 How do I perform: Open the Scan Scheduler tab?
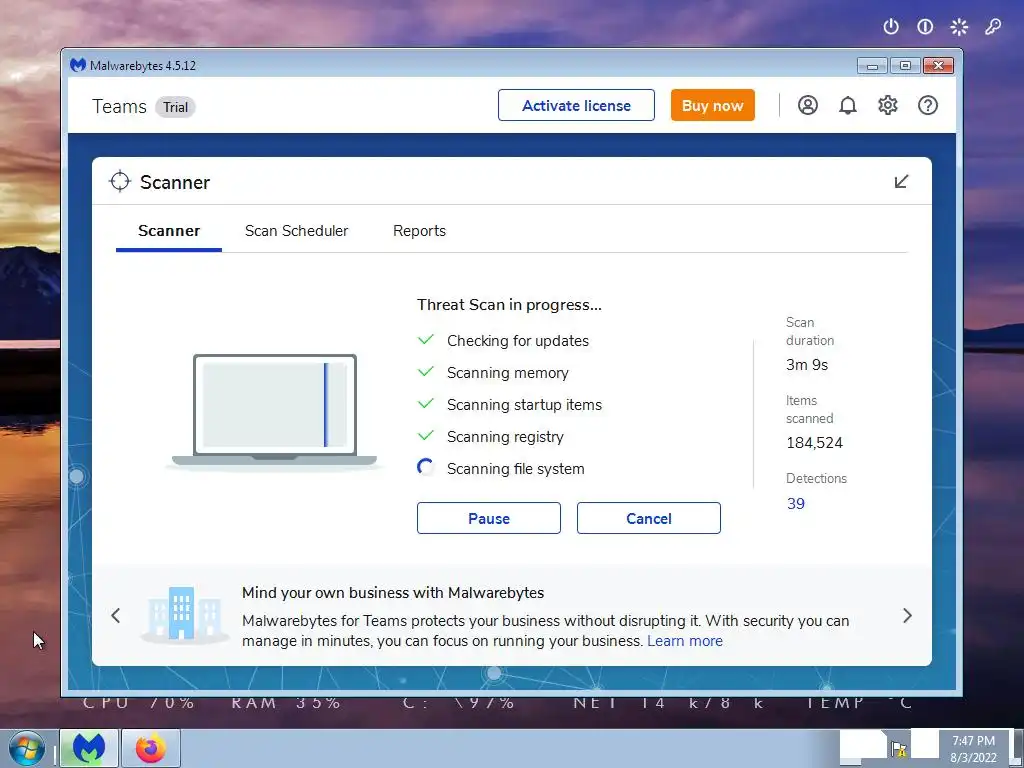tap(296, 231)
